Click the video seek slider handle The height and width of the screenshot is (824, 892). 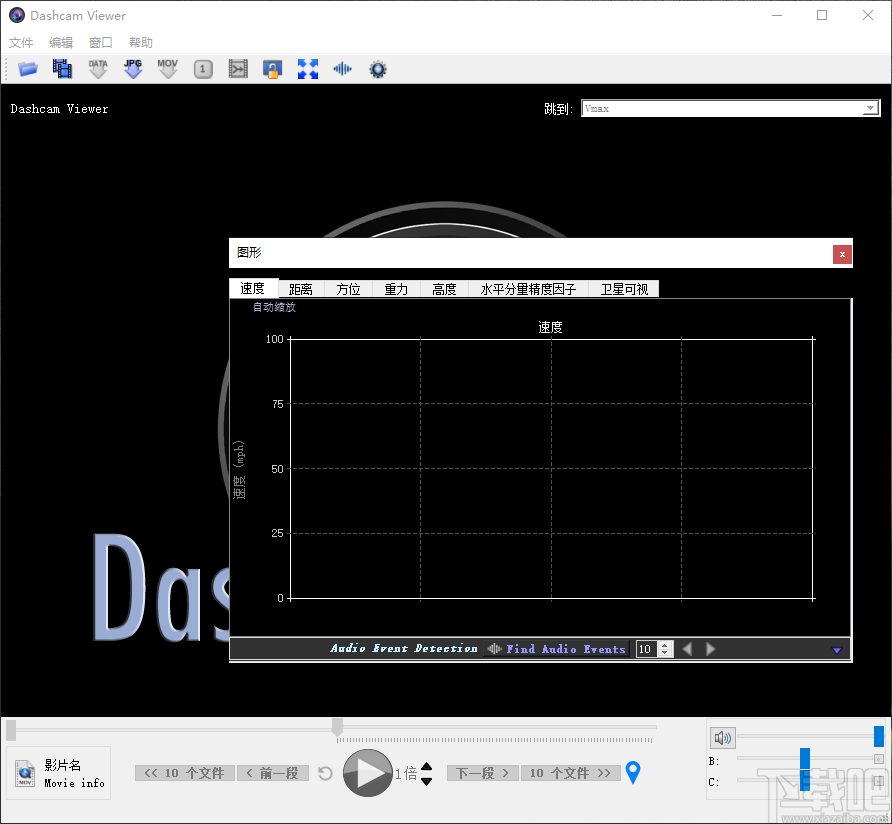[337, 726]
